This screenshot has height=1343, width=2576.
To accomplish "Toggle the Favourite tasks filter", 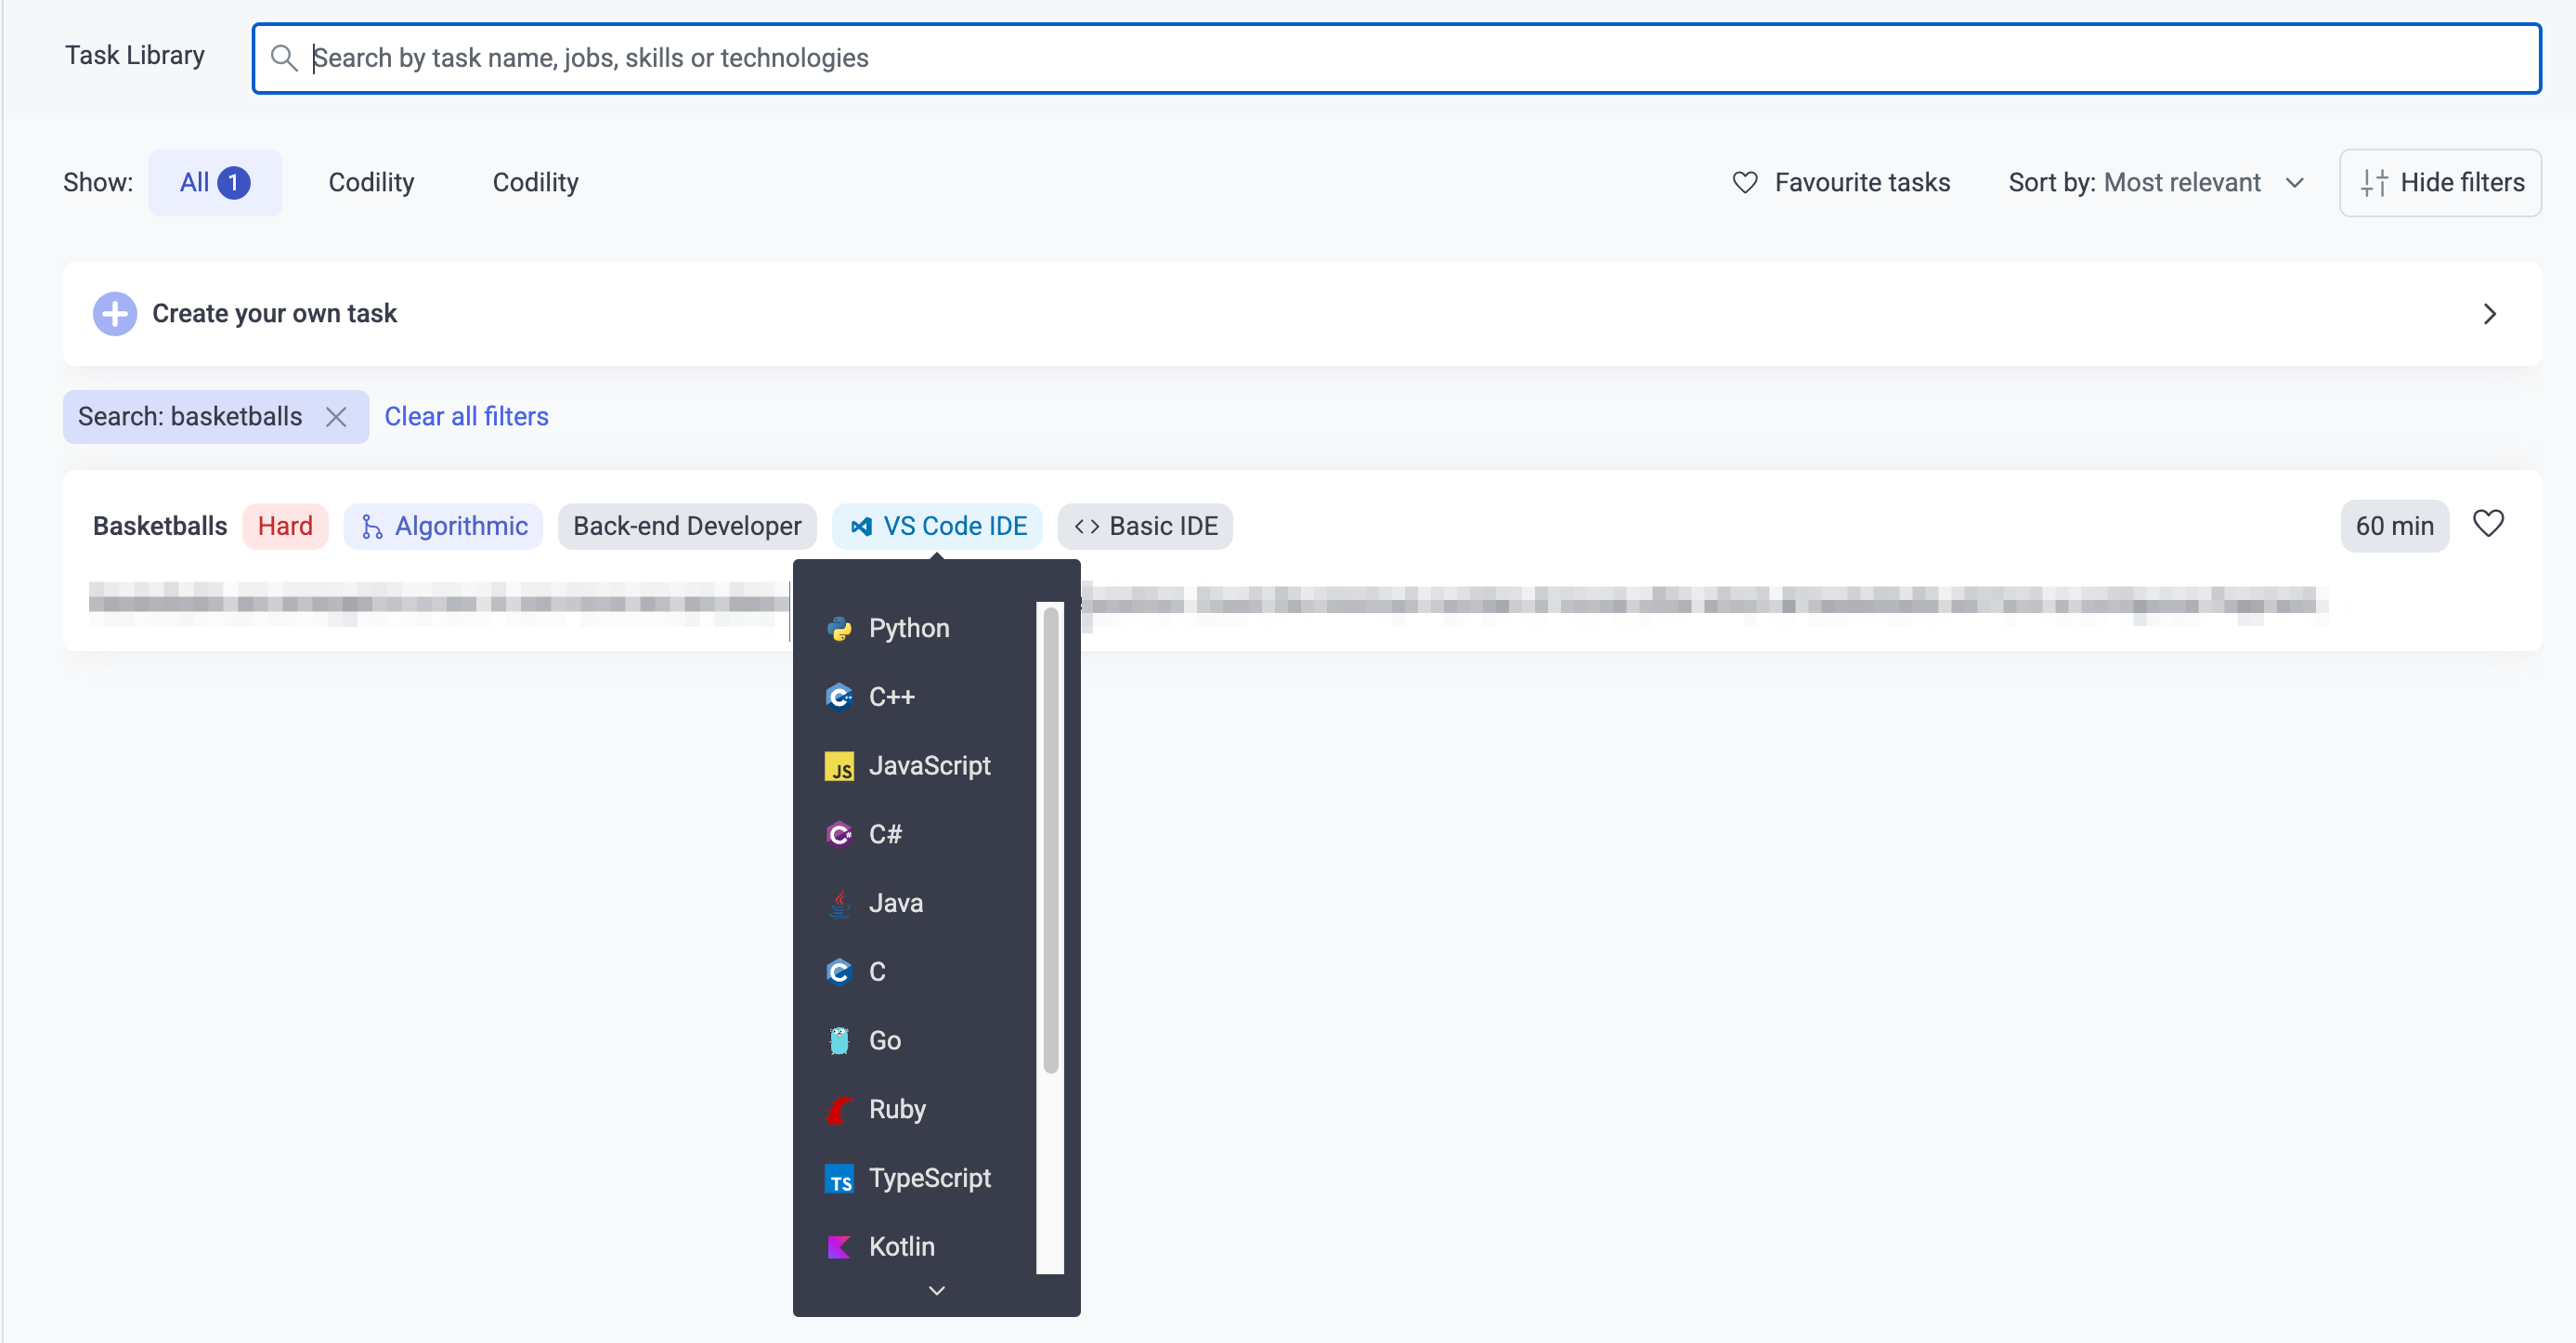I will [x=1841, y=182].
